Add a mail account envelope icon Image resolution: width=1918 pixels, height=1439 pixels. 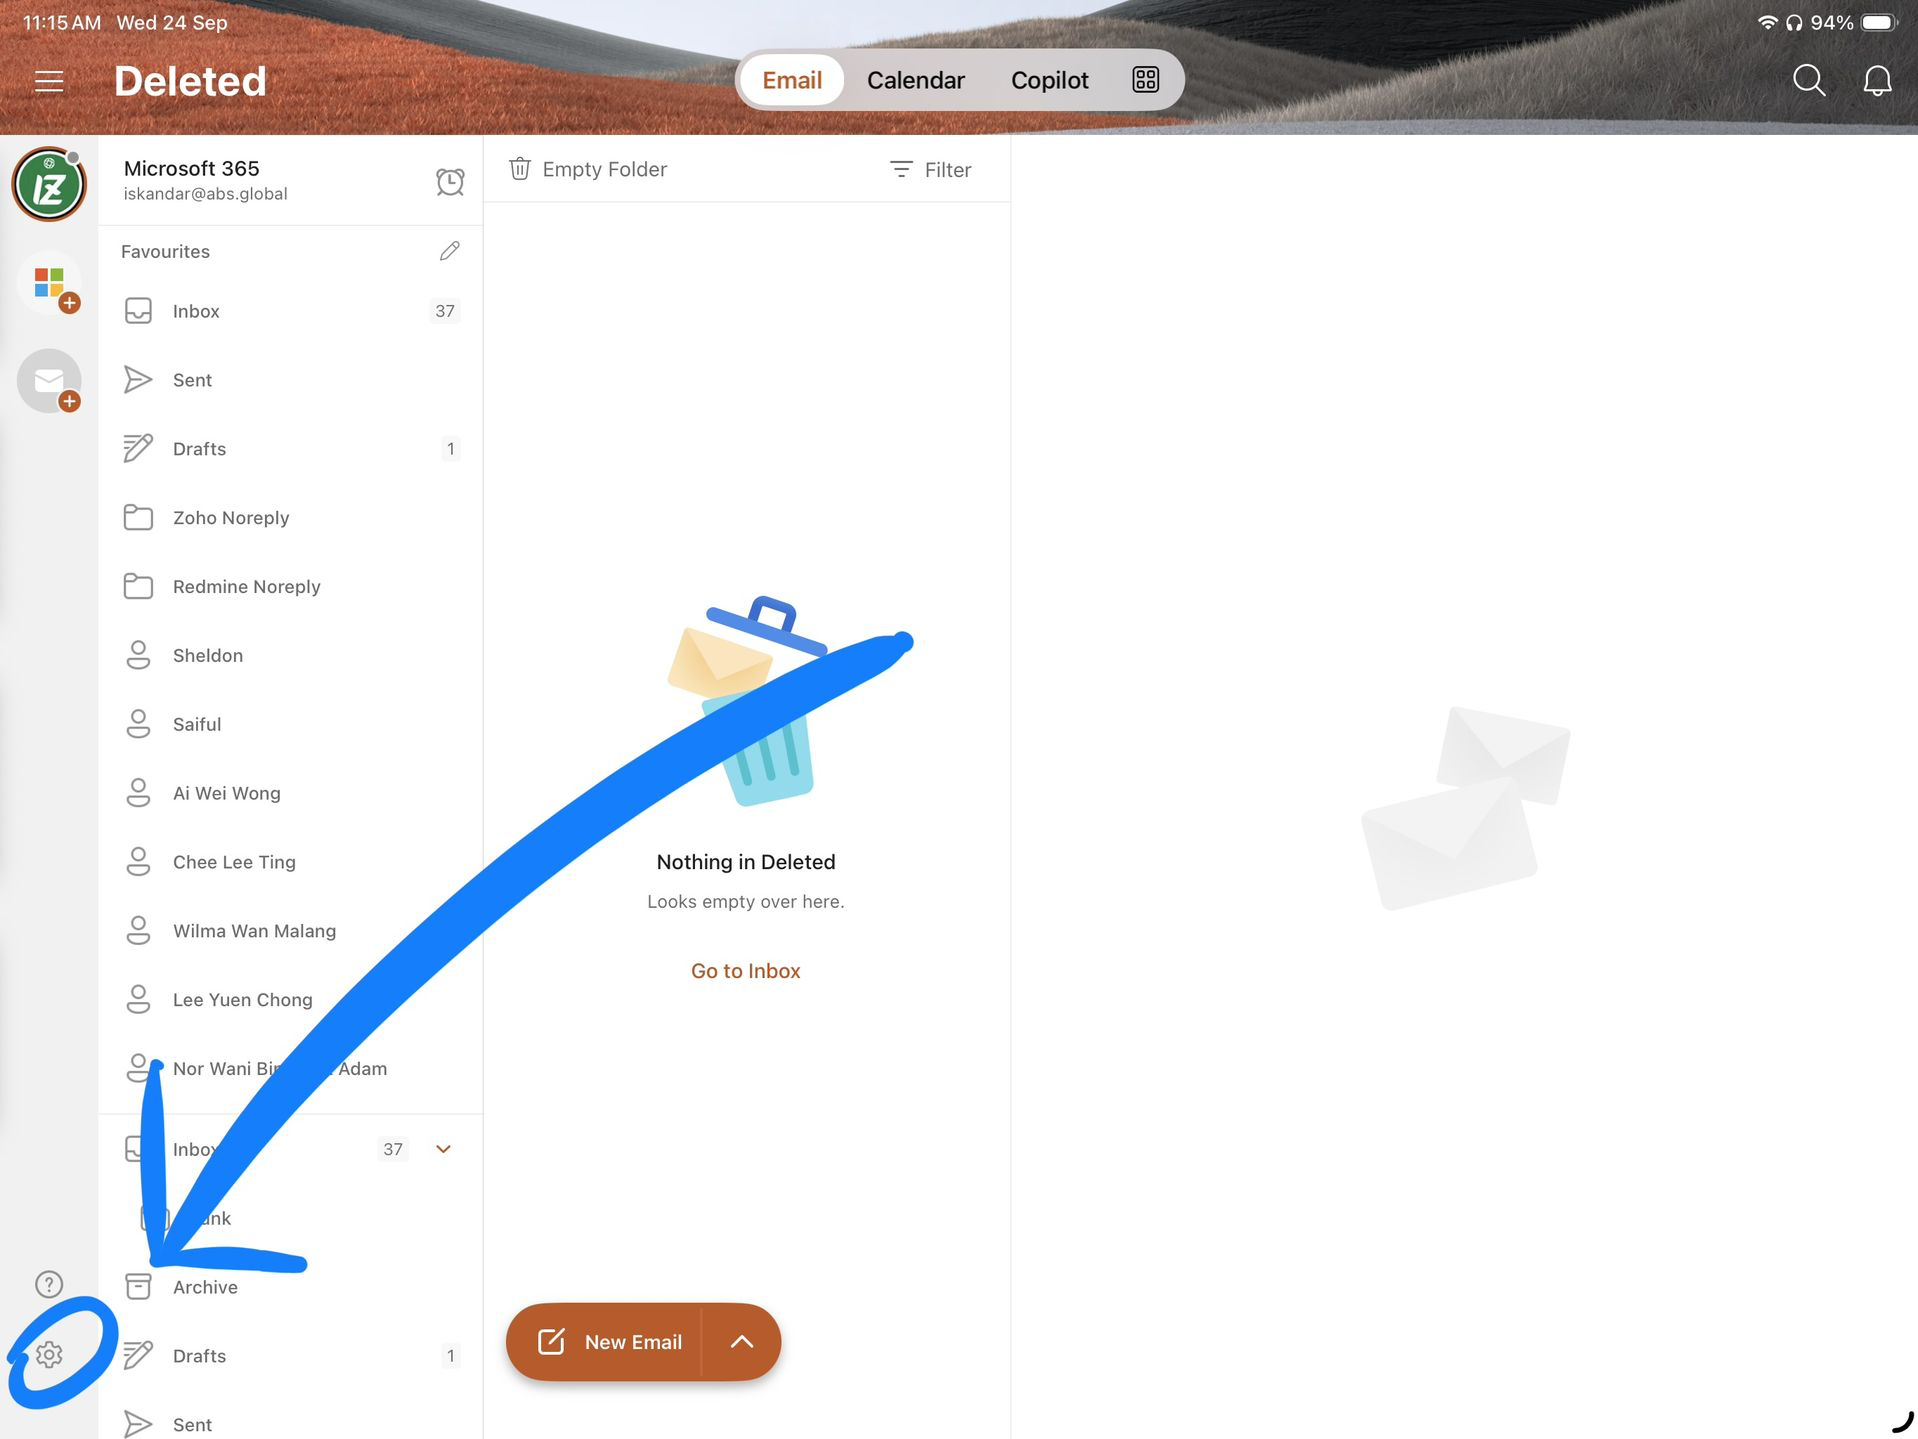[x=49, y=381]
